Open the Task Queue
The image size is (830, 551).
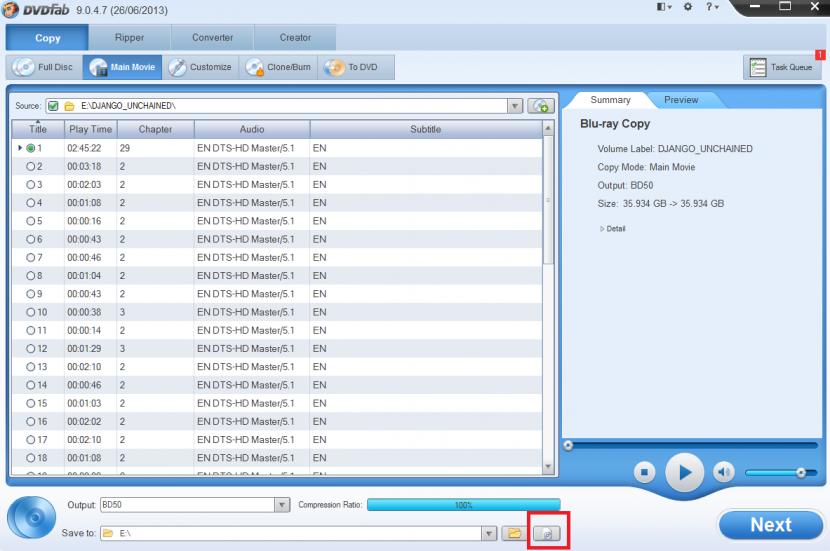pyautogui.click(x=781, y=67)
